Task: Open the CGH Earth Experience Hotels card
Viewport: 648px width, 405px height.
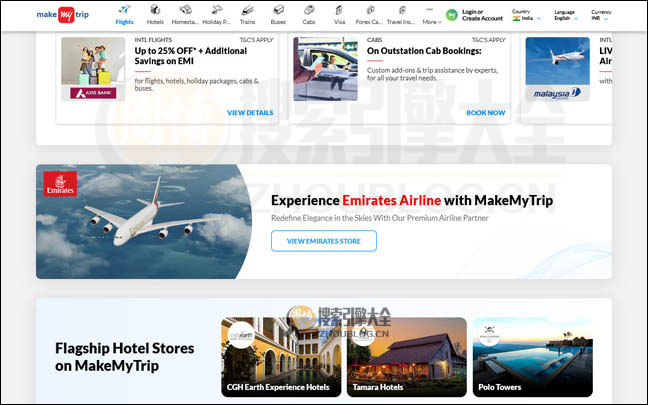Action: [x=281, y=357]
